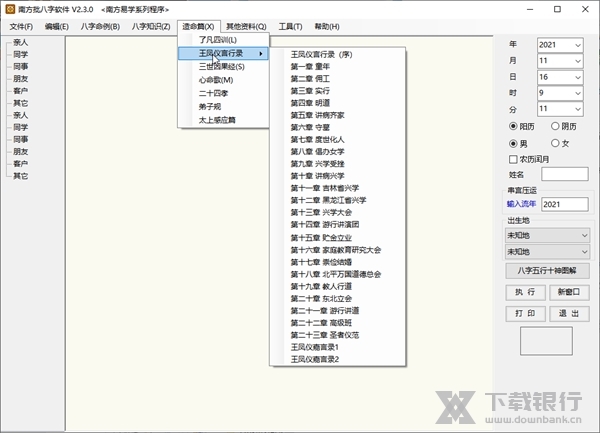Open the 编辑(E) menu
The width and height of the screenshot is (600, 433).
tap(57, 27)
